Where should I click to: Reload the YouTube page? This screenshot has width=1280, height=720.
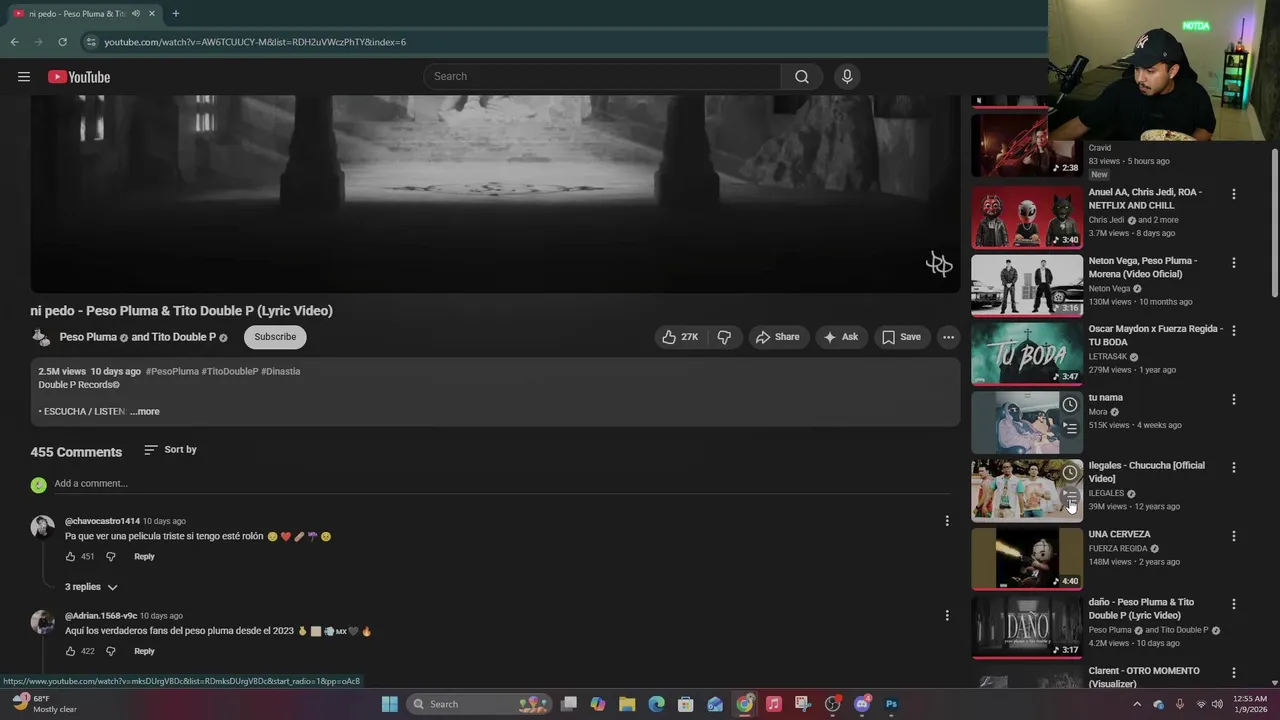coord(62,42)
